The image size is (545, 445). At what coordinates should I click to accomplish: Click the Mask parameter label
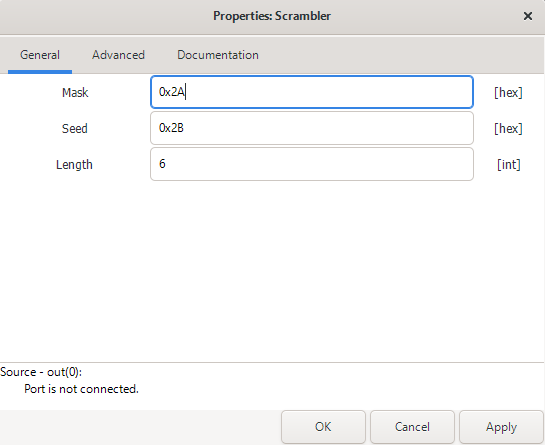pyautogui.click(x=75, y=92)
